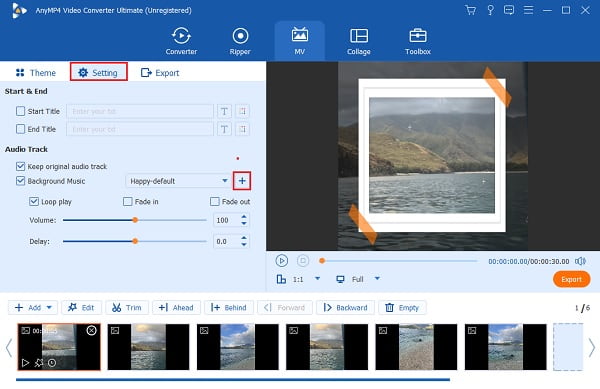Click the aspect ratio icon
Image resolution: width=600 pixels, height=389 pixels.
point(281,279)
